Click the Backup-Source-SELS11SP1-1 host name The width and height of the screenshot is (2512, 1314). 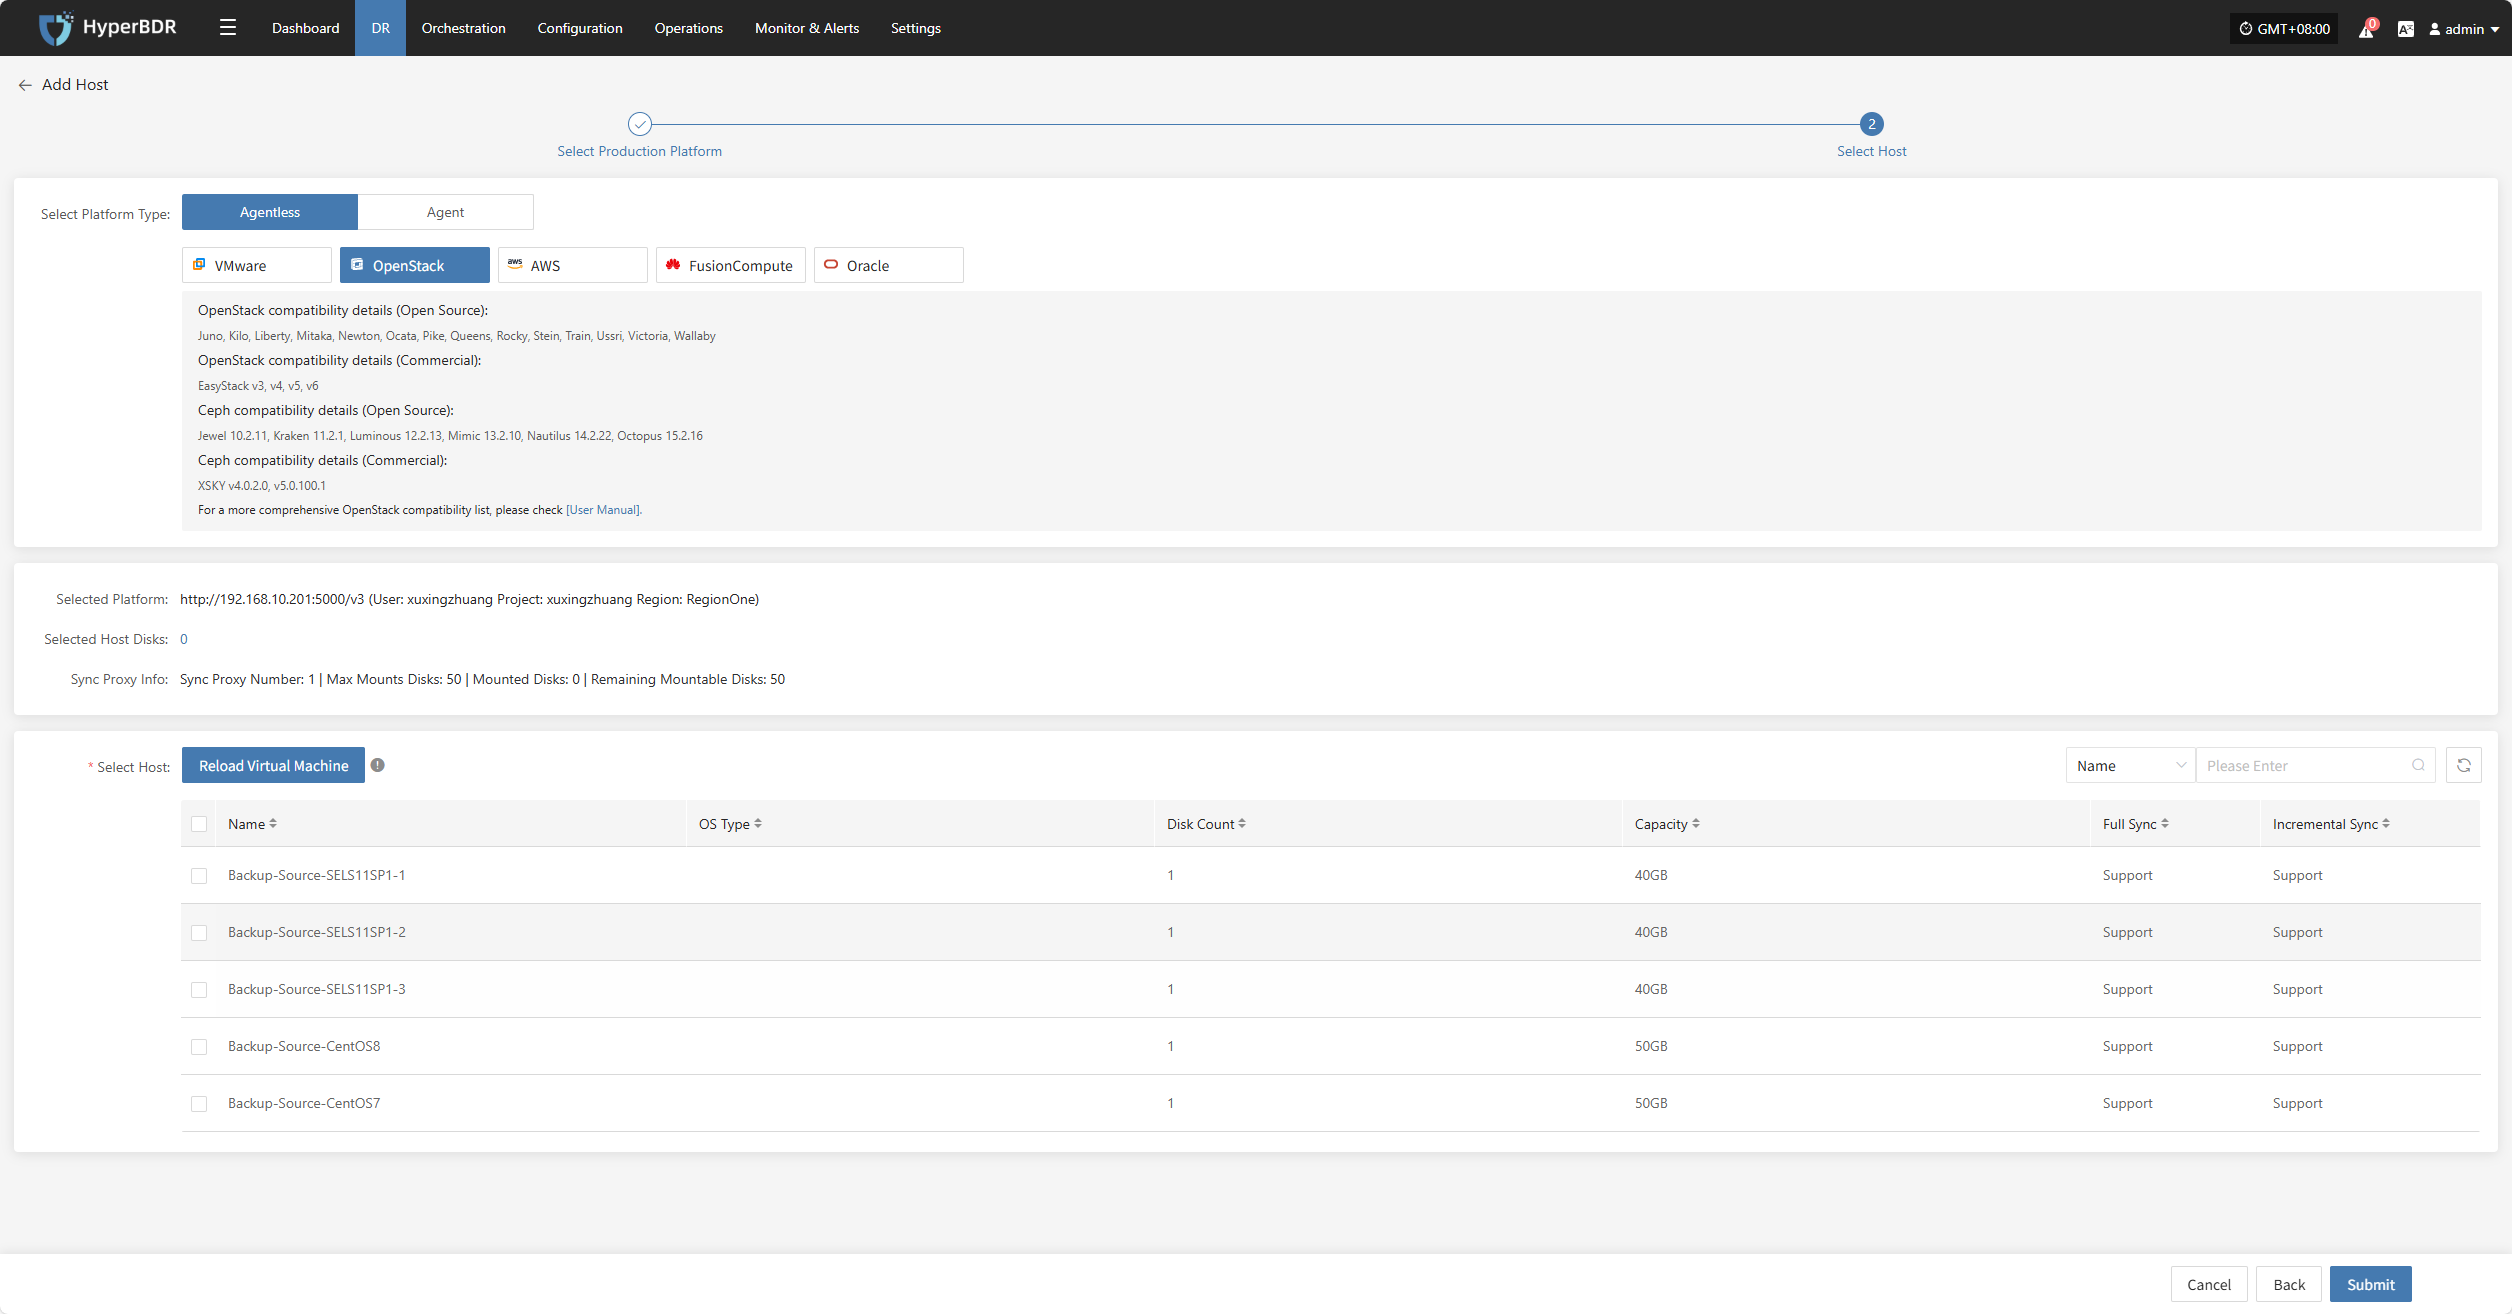(x=316, y=875)
